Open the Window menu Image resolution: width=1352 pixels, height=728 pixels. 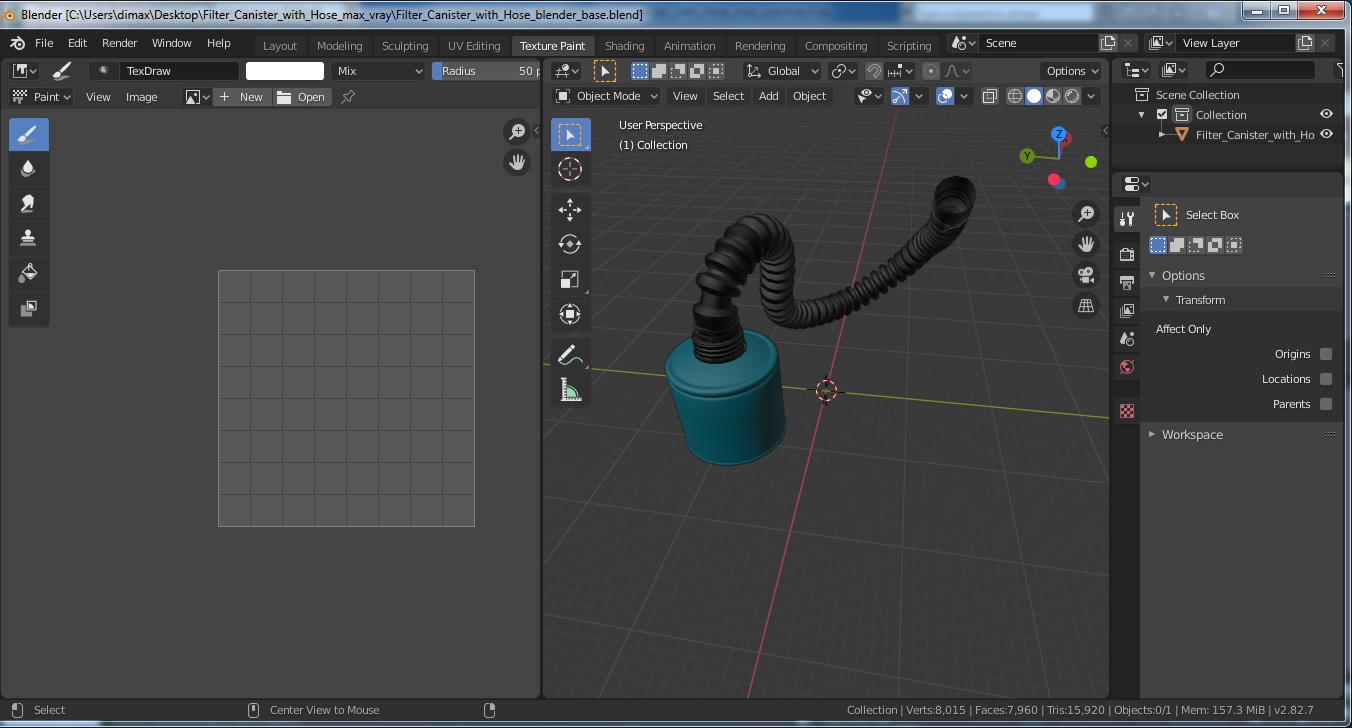172,43
